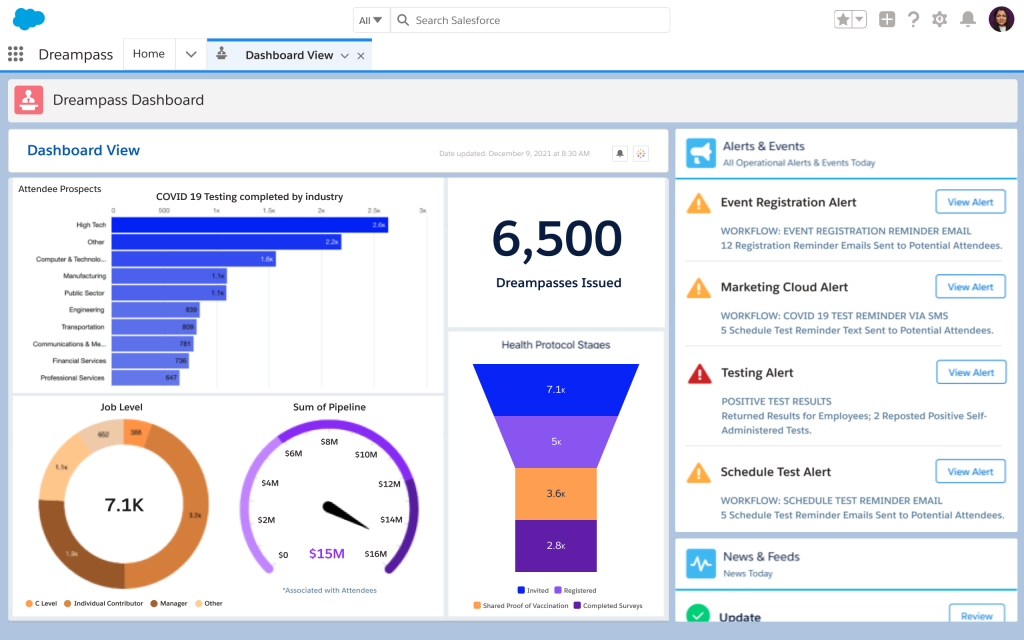This screenshot has height=640, width=1024.
Task: Add page to favorites with star
Action: click(x=843, y=19)
